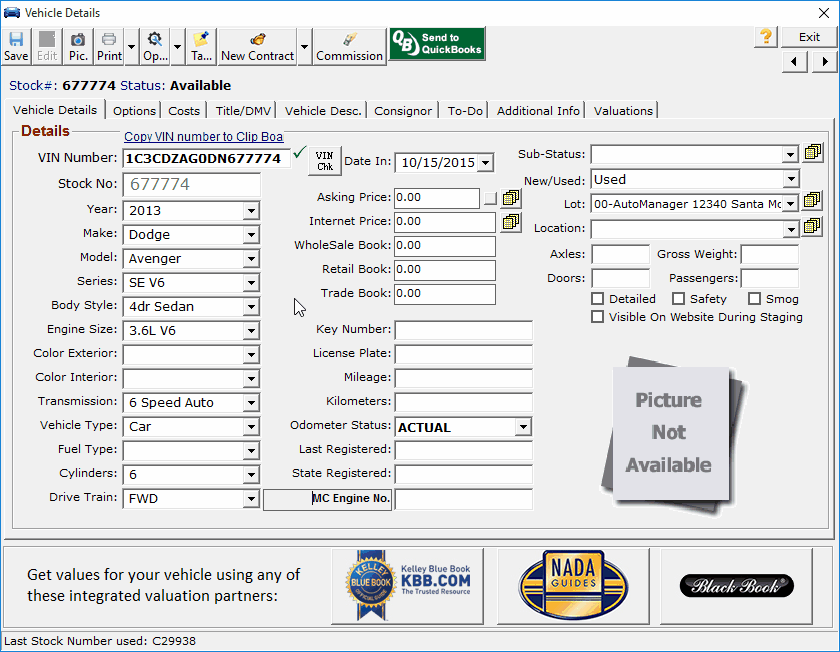Screen dimensions: 840x652
Task: Open the Pic. camera tool
Action: (x=78, y=45)
